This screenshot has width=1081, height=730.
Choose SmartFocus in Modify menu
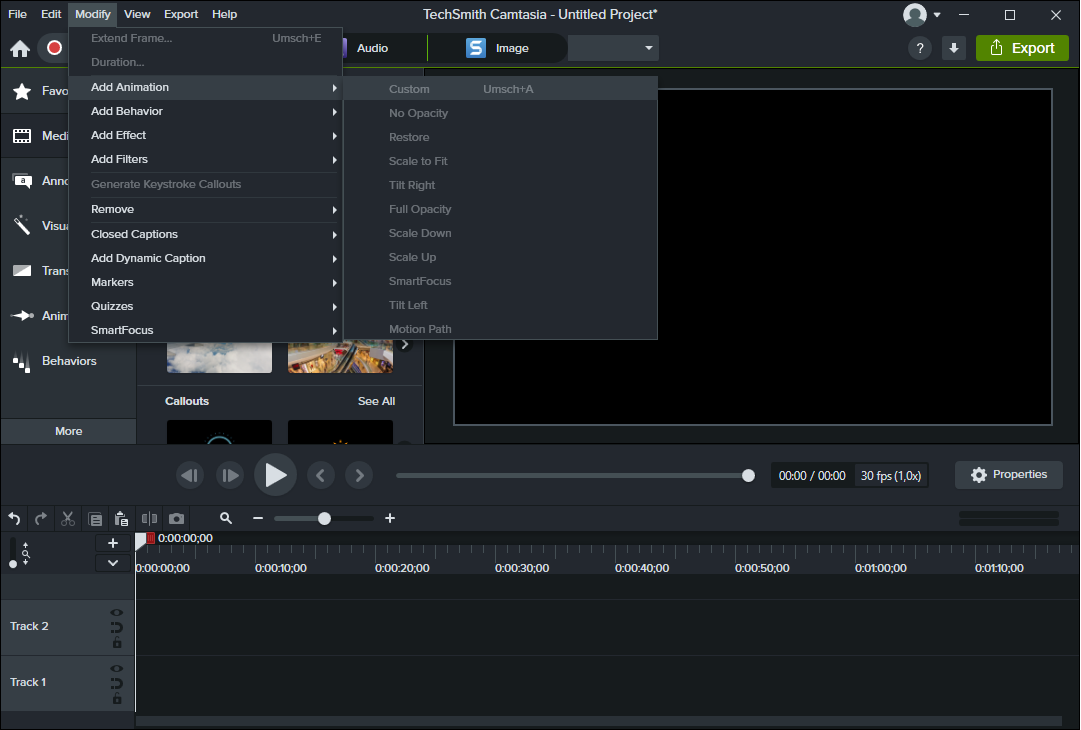pos(205,330)
